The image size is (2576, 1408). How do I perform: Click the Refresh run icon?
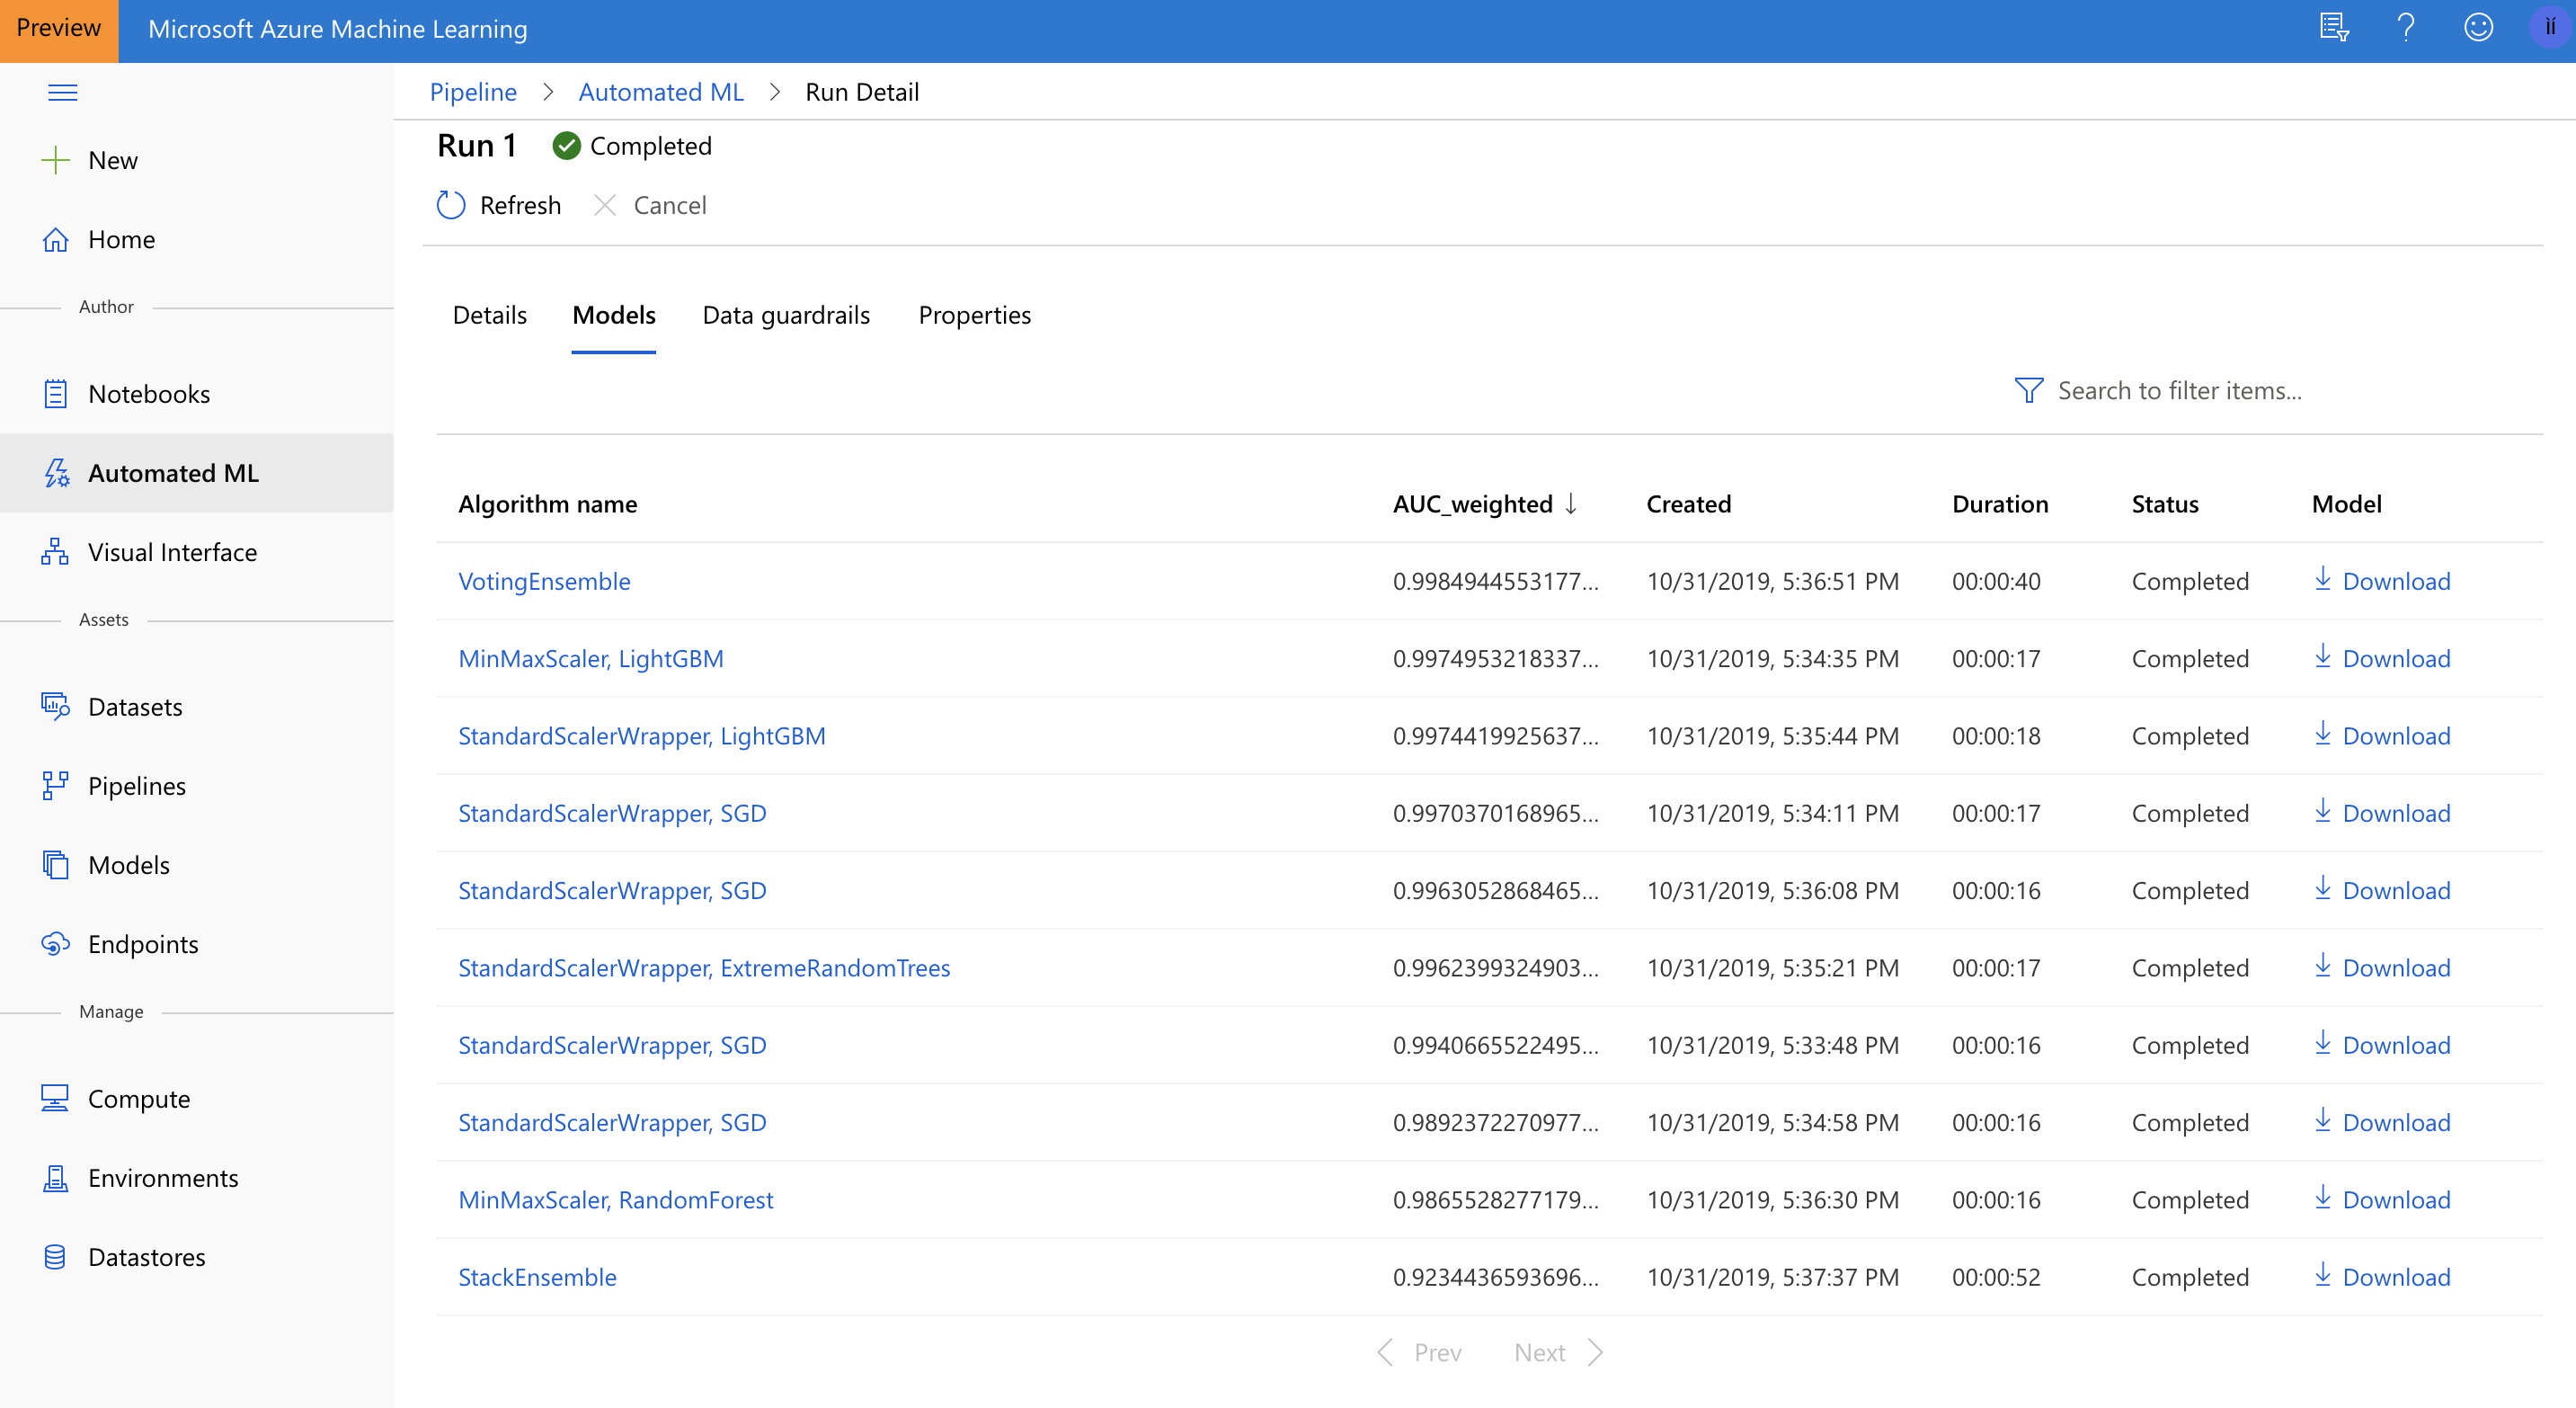tap(451, 205)
